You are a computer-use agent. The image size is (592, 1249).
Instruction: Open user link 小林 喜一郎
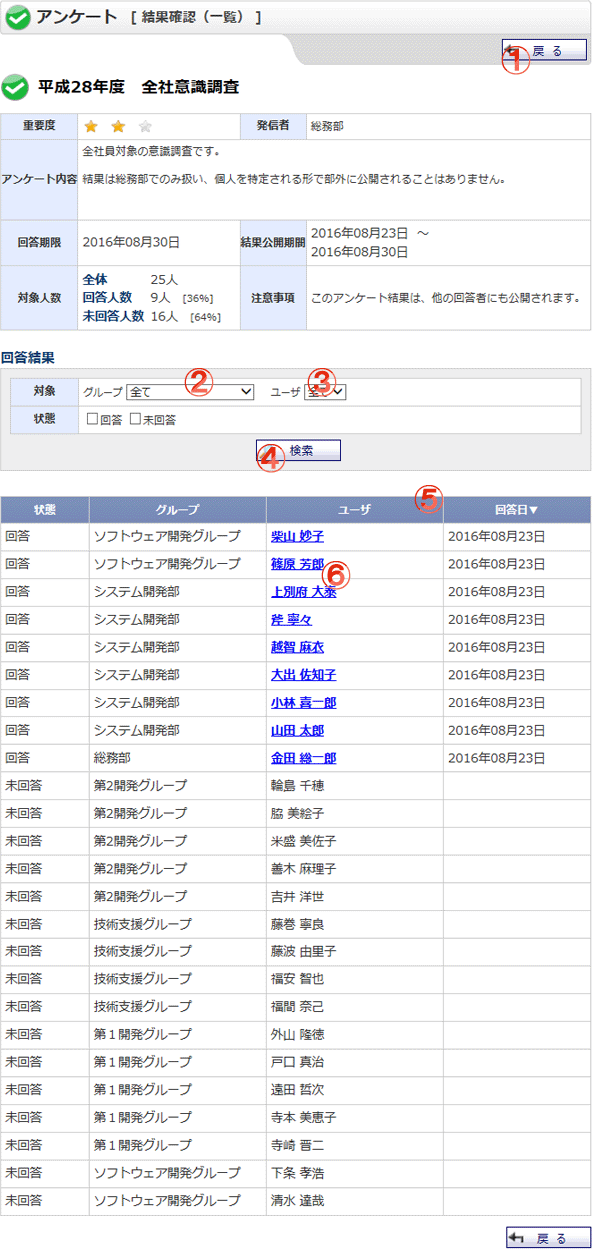[303, 703]
